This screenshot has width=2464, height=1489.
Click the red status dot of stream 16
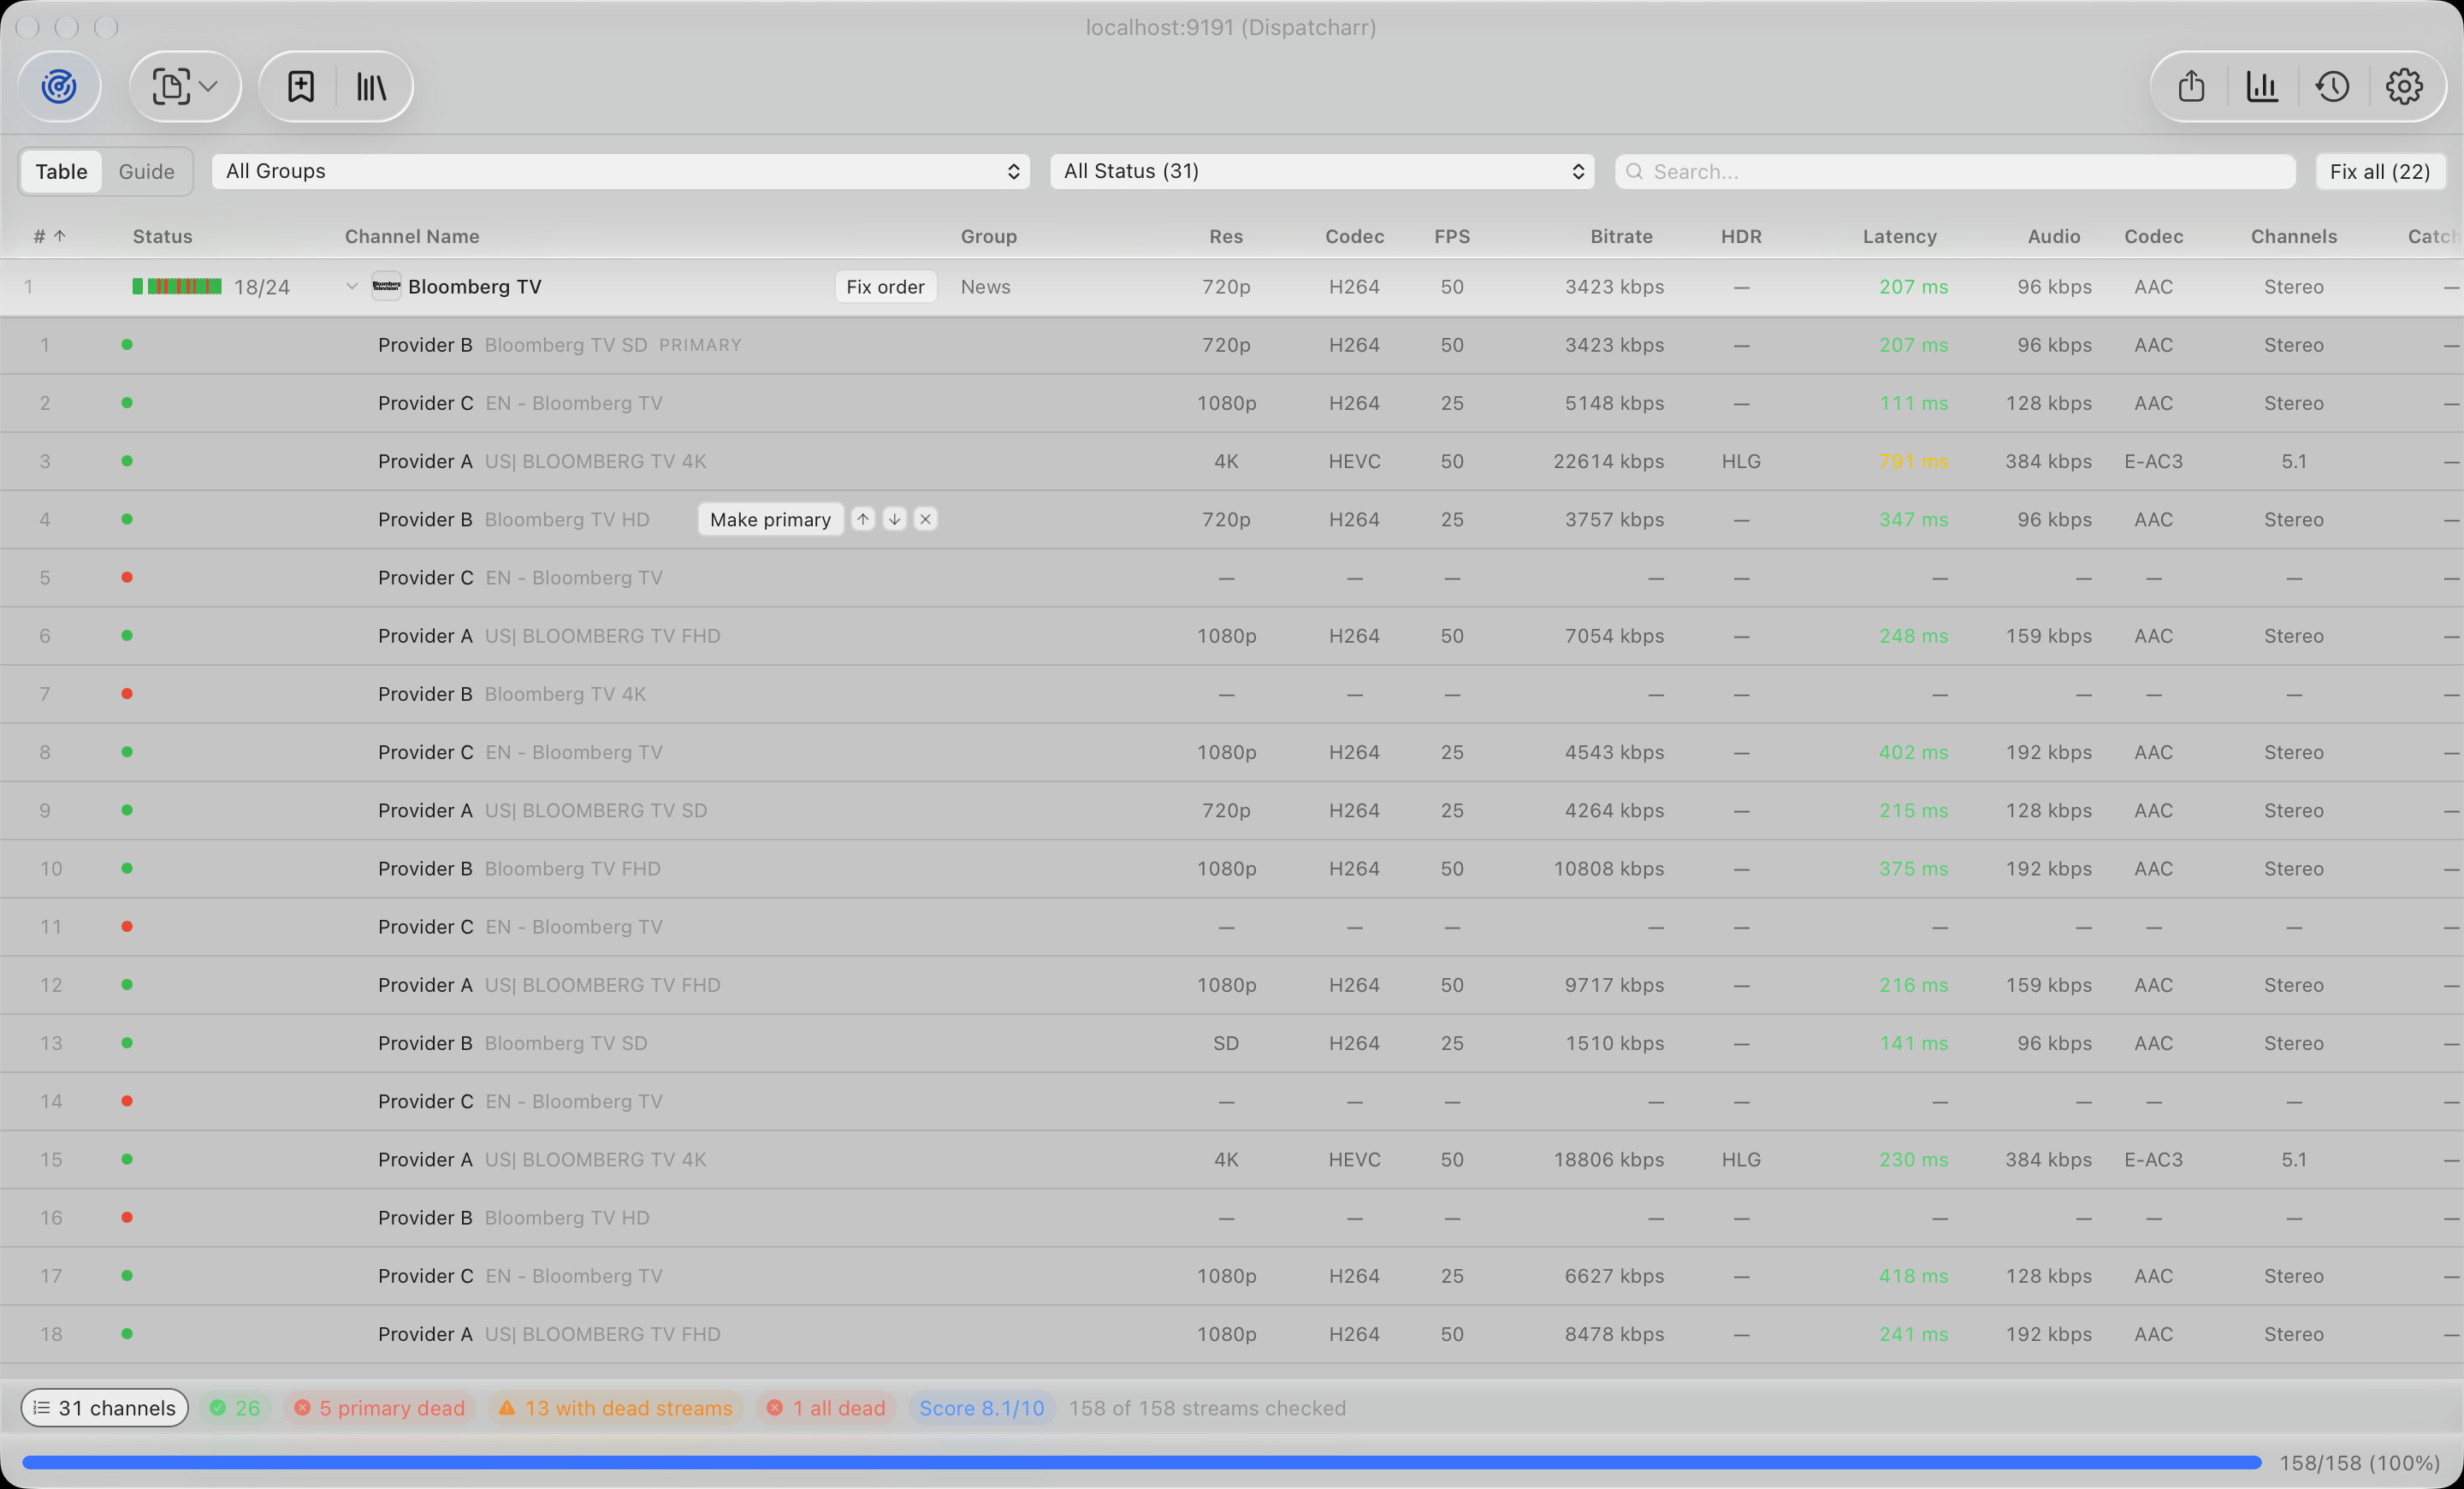[x=127, y=1217]
